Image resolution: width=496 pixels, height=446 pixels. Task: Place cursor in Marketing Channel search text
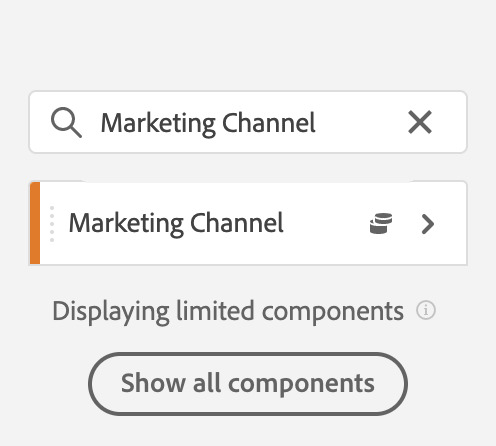coord(208,123)
